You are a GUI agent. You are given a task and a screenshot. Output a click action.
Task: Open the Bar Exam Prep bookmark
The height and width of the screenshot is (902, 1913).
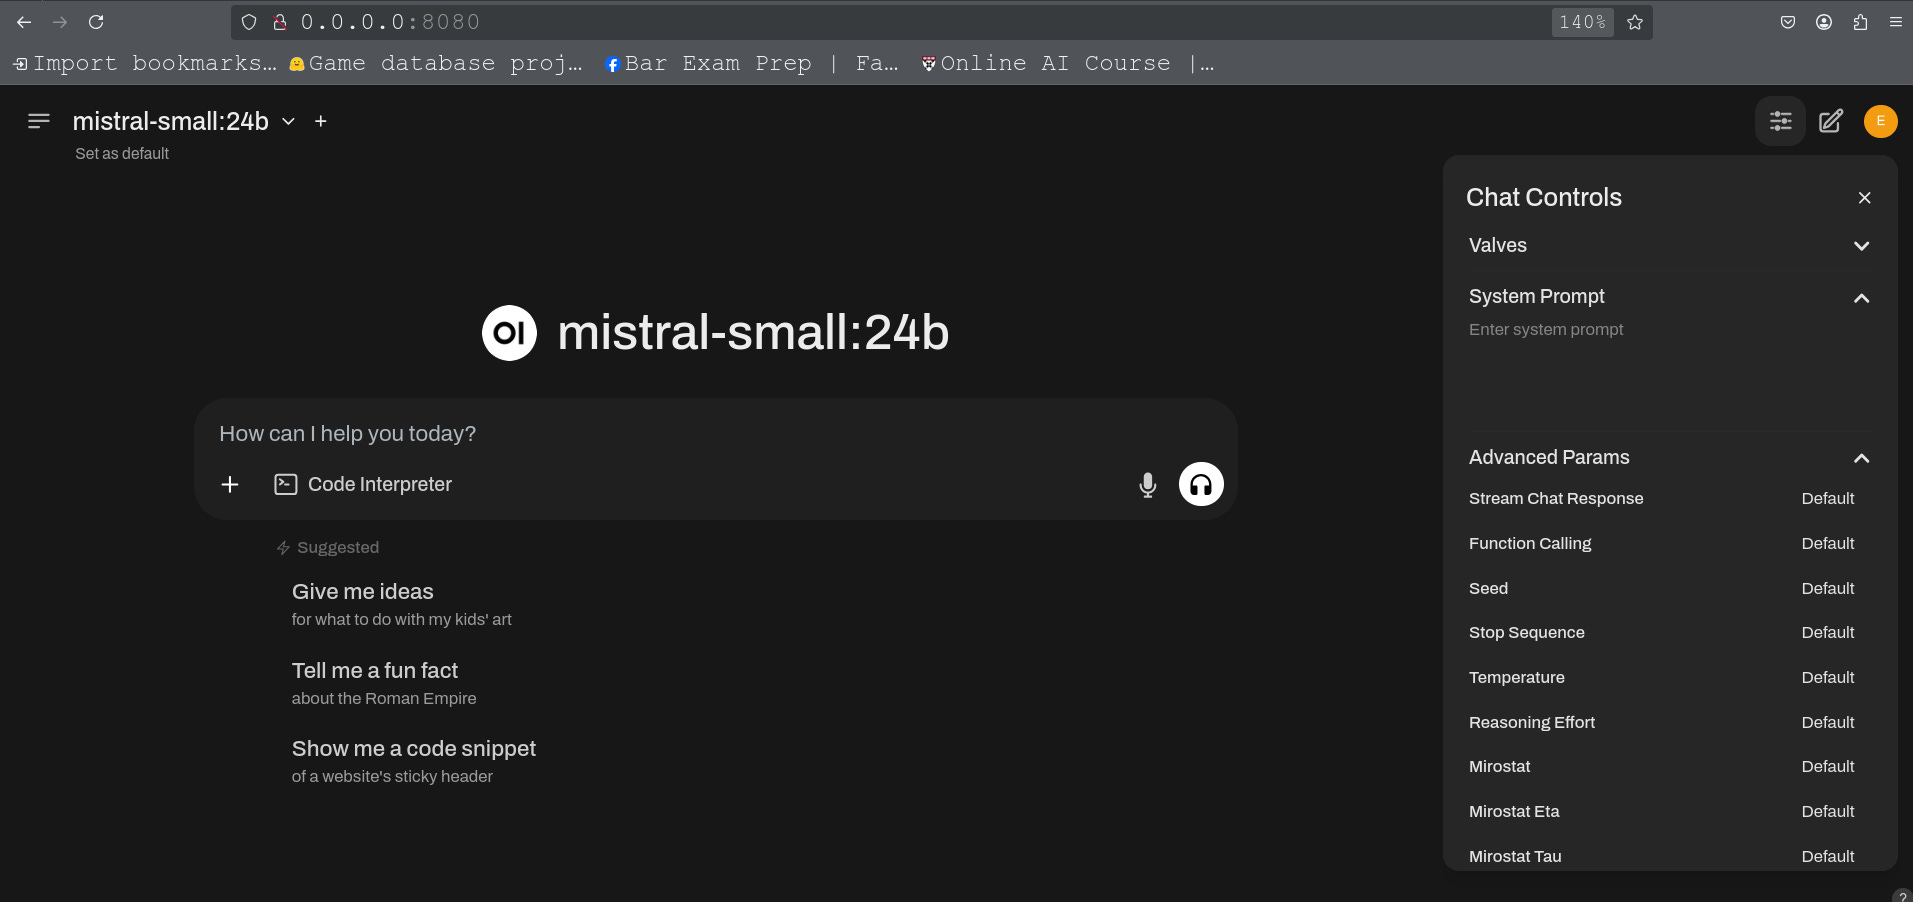point(752,63)
